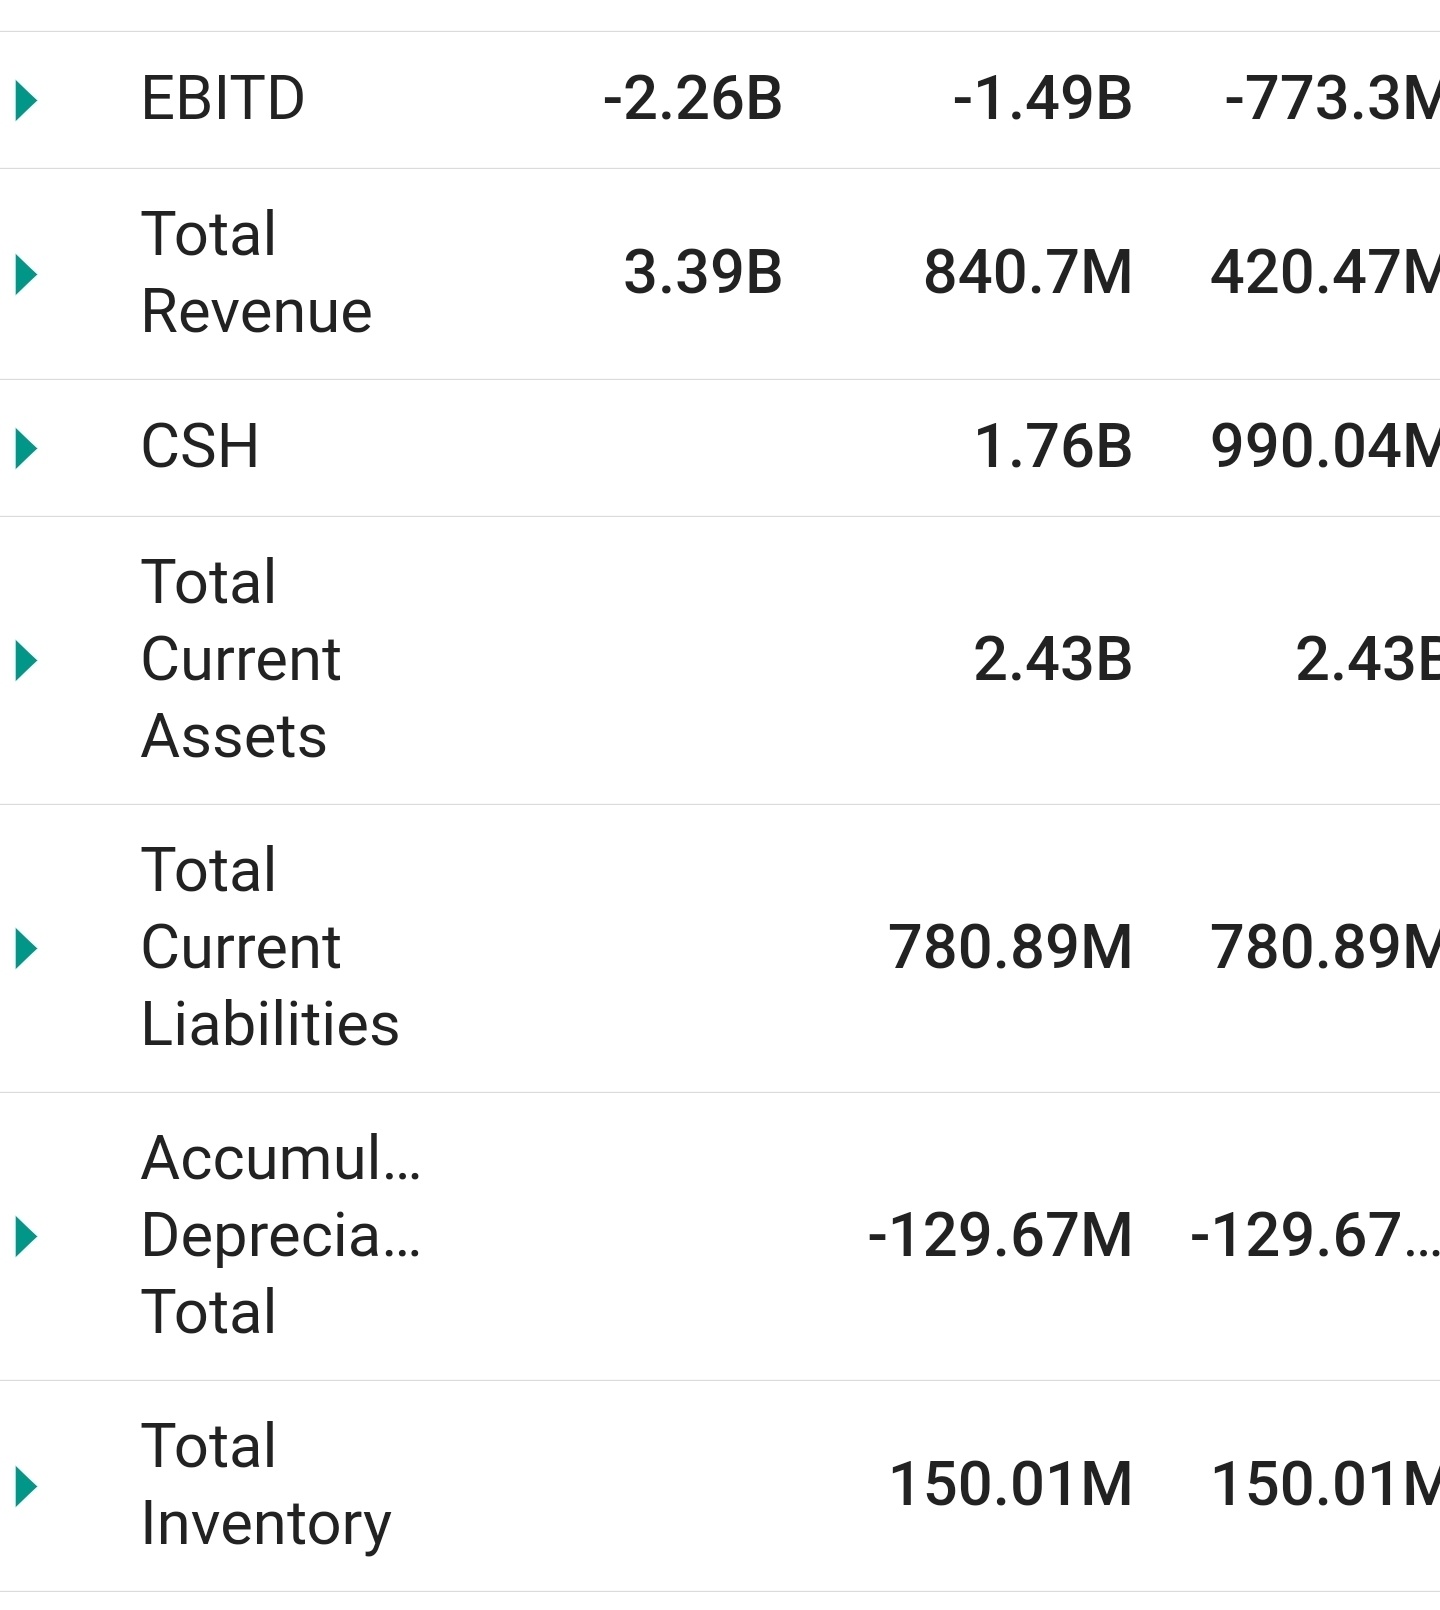This screenshot has height=1610, width=1440.
Task: Click the EBITD value -2.26B
Action: coord(693,99)
